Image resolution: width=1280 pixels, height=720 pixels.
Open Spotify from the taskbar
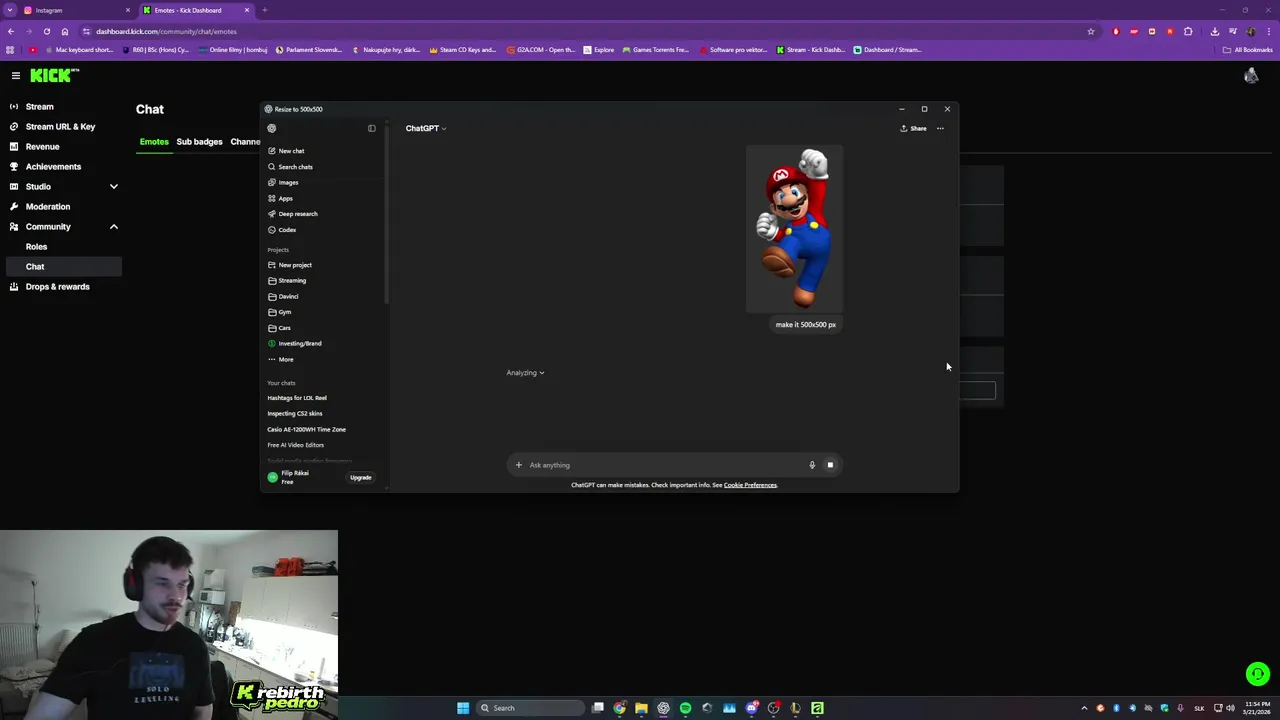click(685, 708)
